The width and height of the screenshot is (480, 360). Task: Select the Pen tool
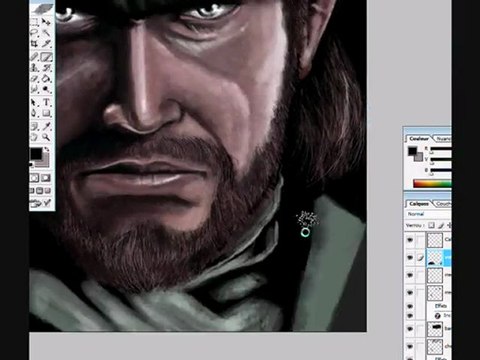point(34,113)
